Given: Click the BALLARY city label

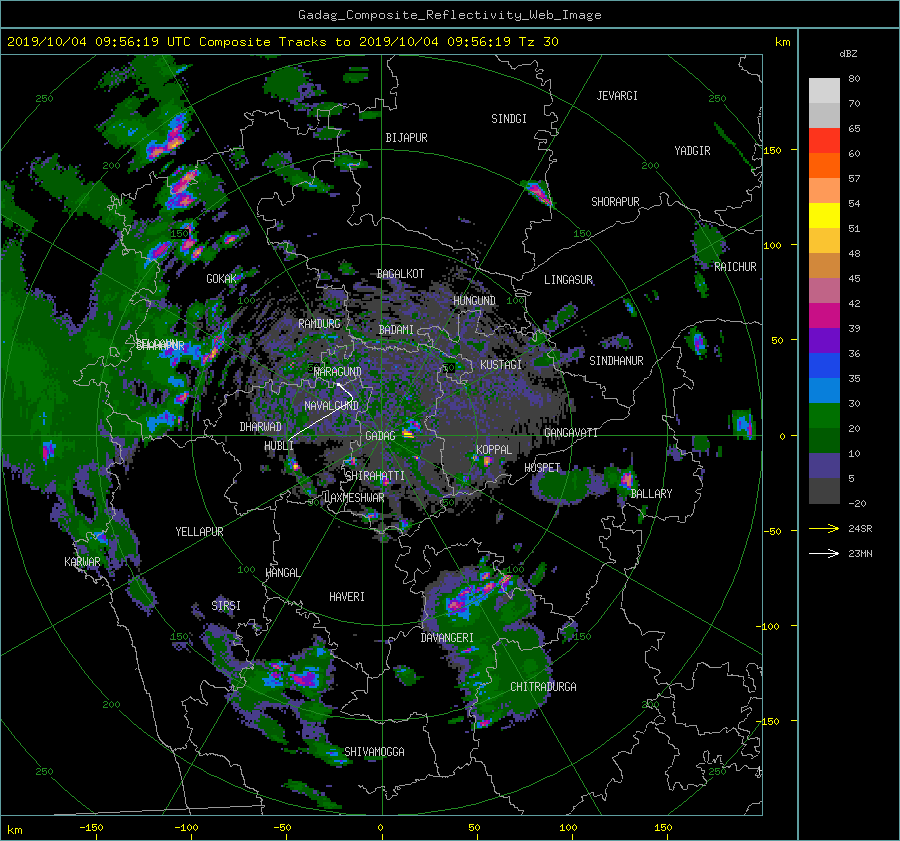Looking at the screenshot, I should pyautogui.click(x=651, y=494).
